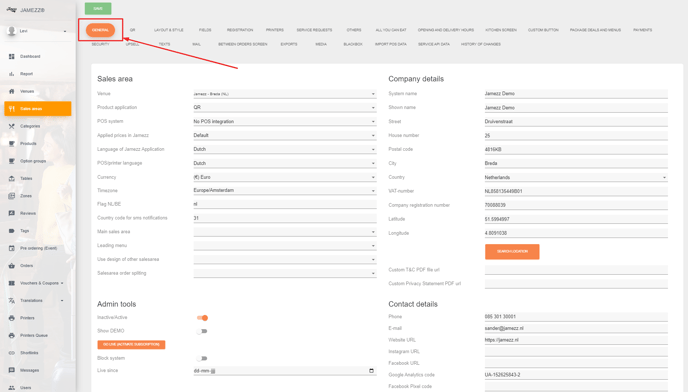Click the Users people icon
688x392 pixels.
pos(12,388)
